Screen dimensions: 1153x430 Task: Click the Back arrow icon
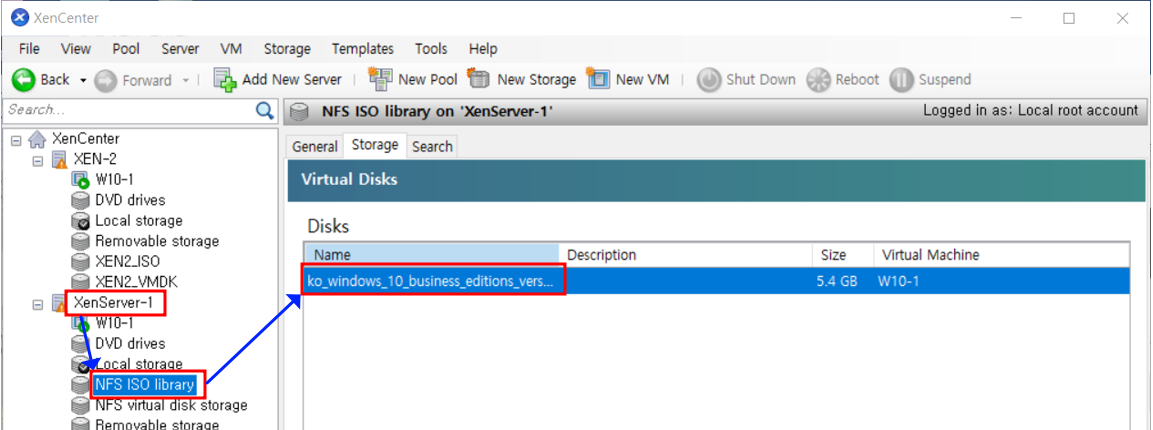click(24, 79)
